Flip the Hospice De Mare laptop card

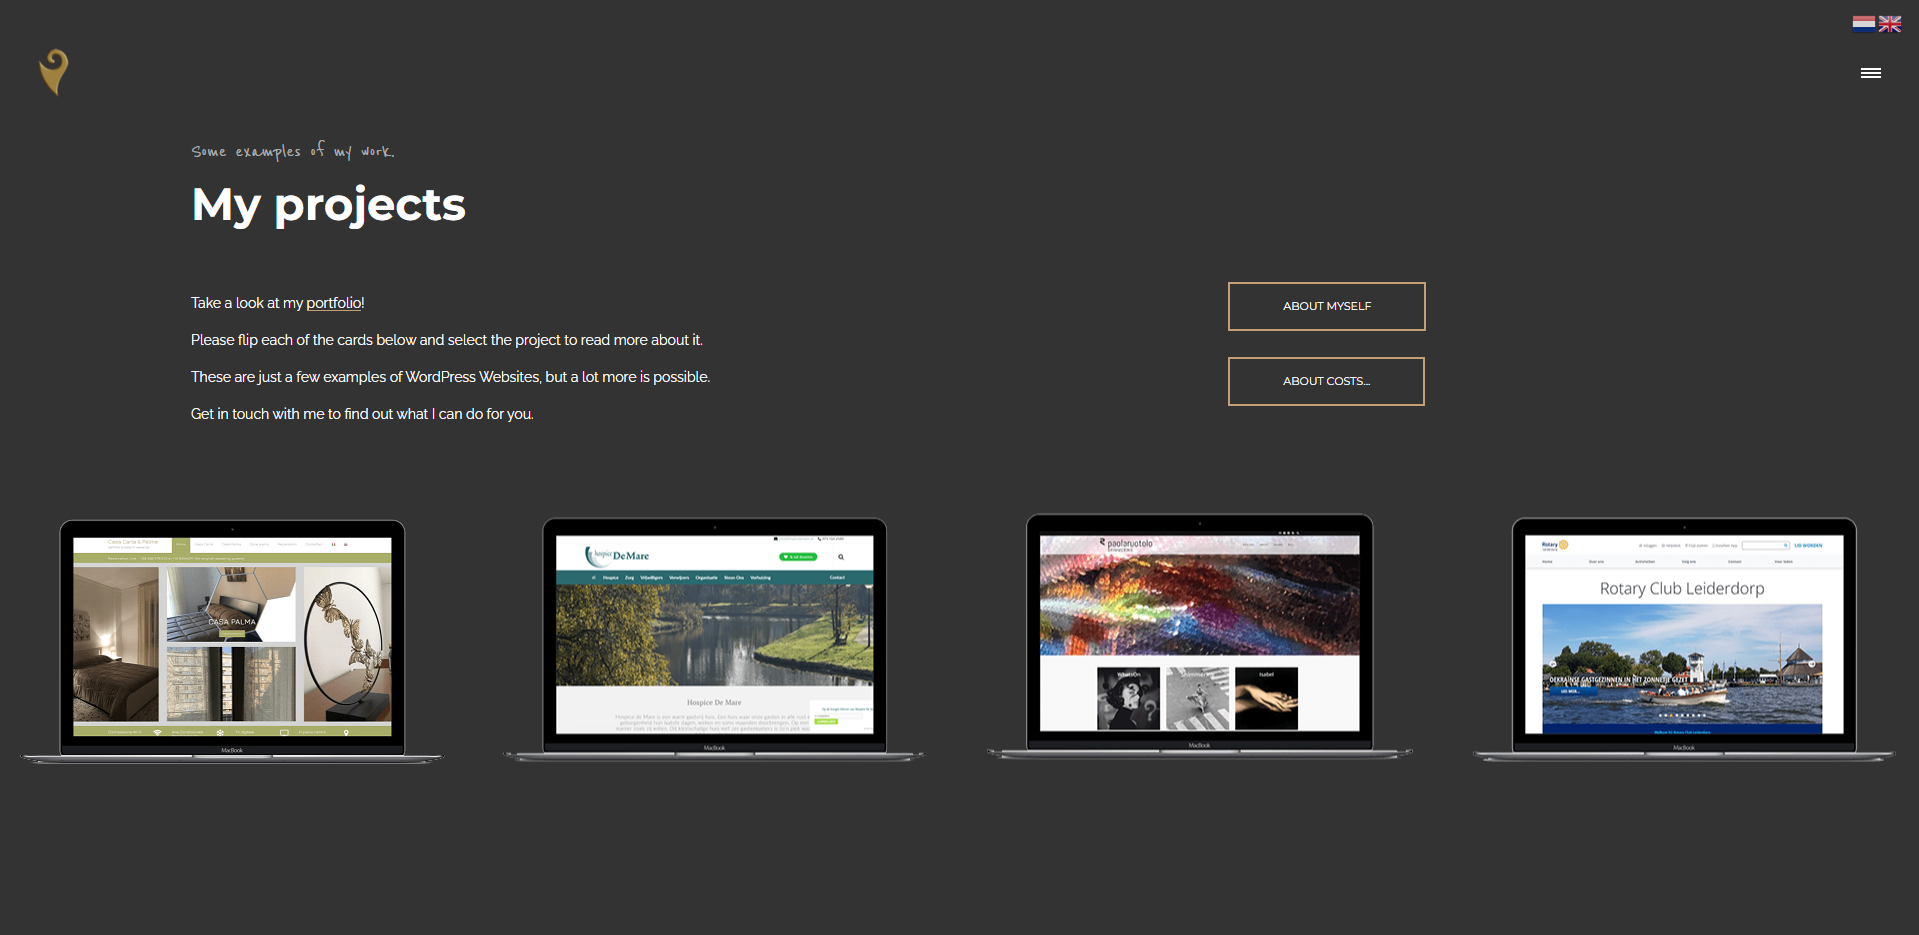(714, 640)
